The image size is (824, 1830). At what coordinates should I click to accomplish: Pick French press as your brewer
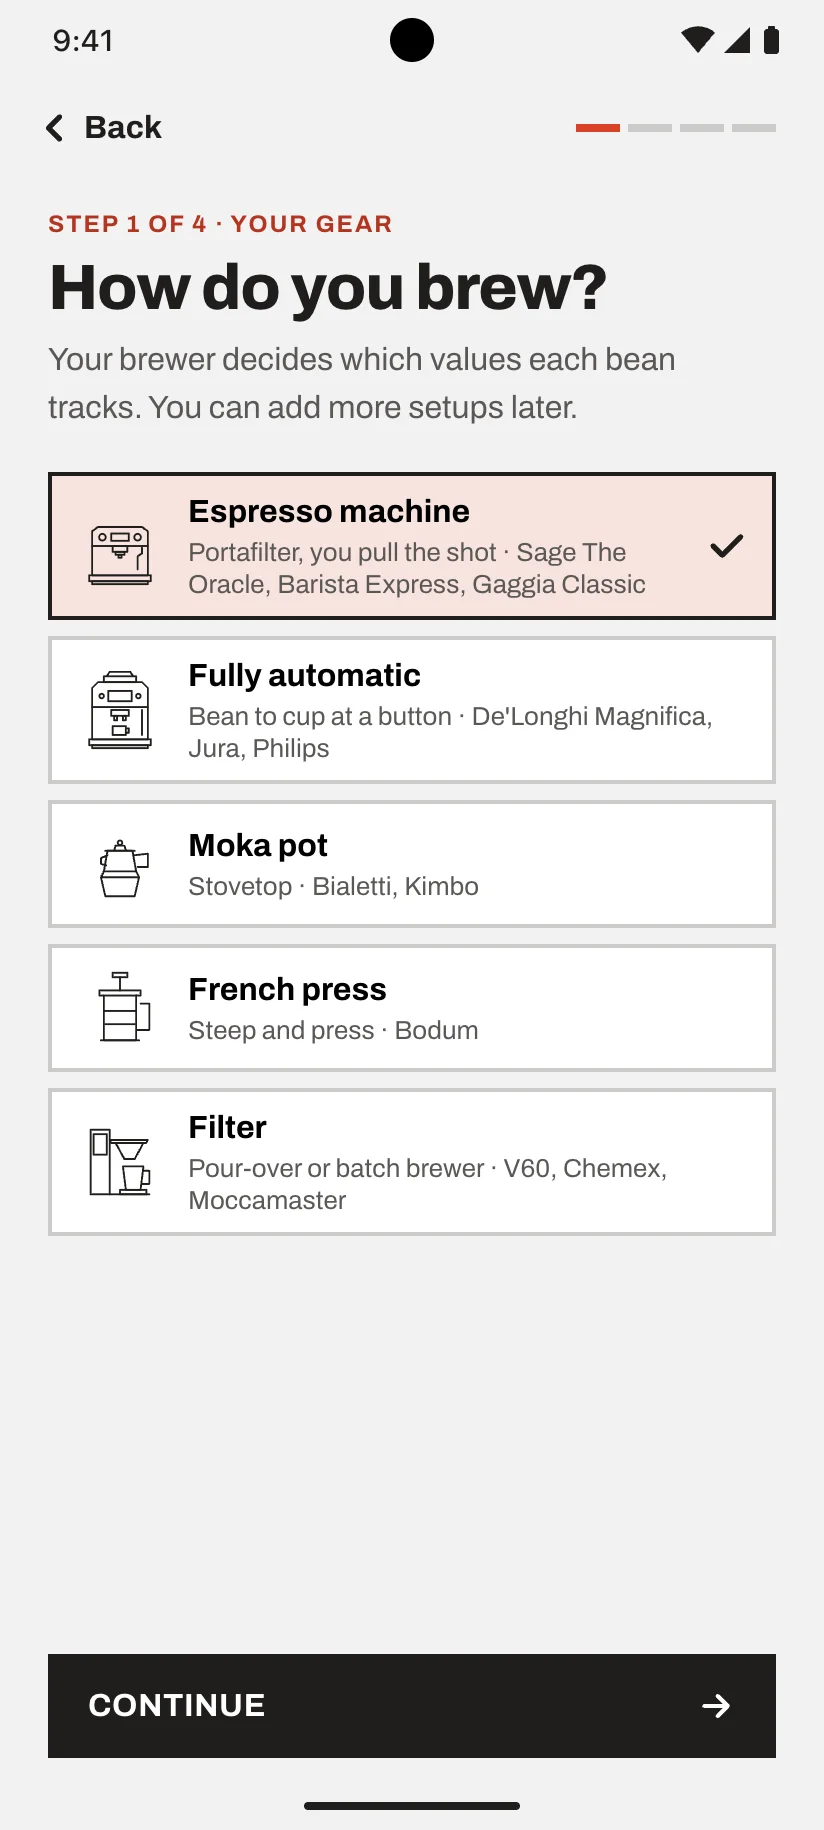pyautogui.click(x=412, y=1008)
